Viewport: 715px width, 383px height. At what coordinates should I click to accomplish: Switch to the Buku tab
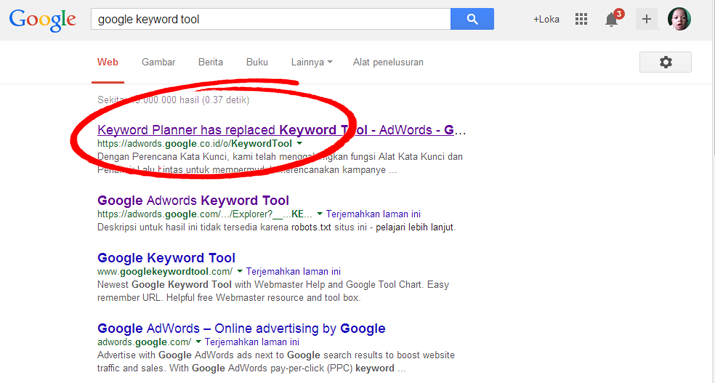(x=257, y=62)
